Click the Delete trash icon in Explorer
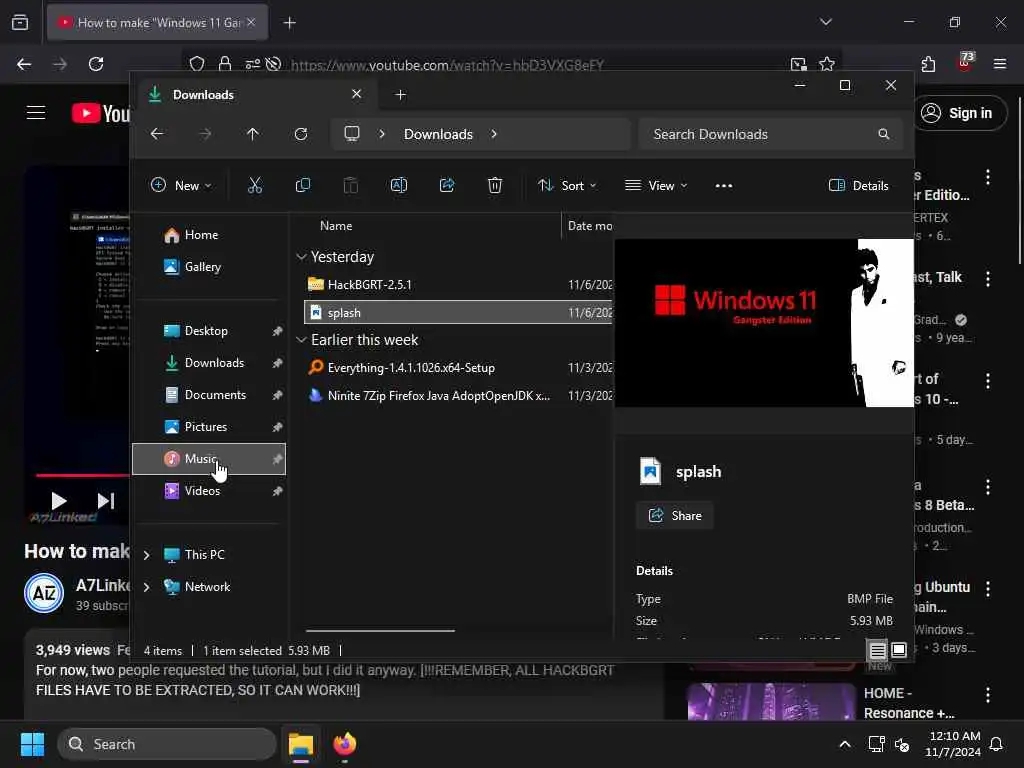This screenshot has width=1024, height=768. [x=495, y=185]
